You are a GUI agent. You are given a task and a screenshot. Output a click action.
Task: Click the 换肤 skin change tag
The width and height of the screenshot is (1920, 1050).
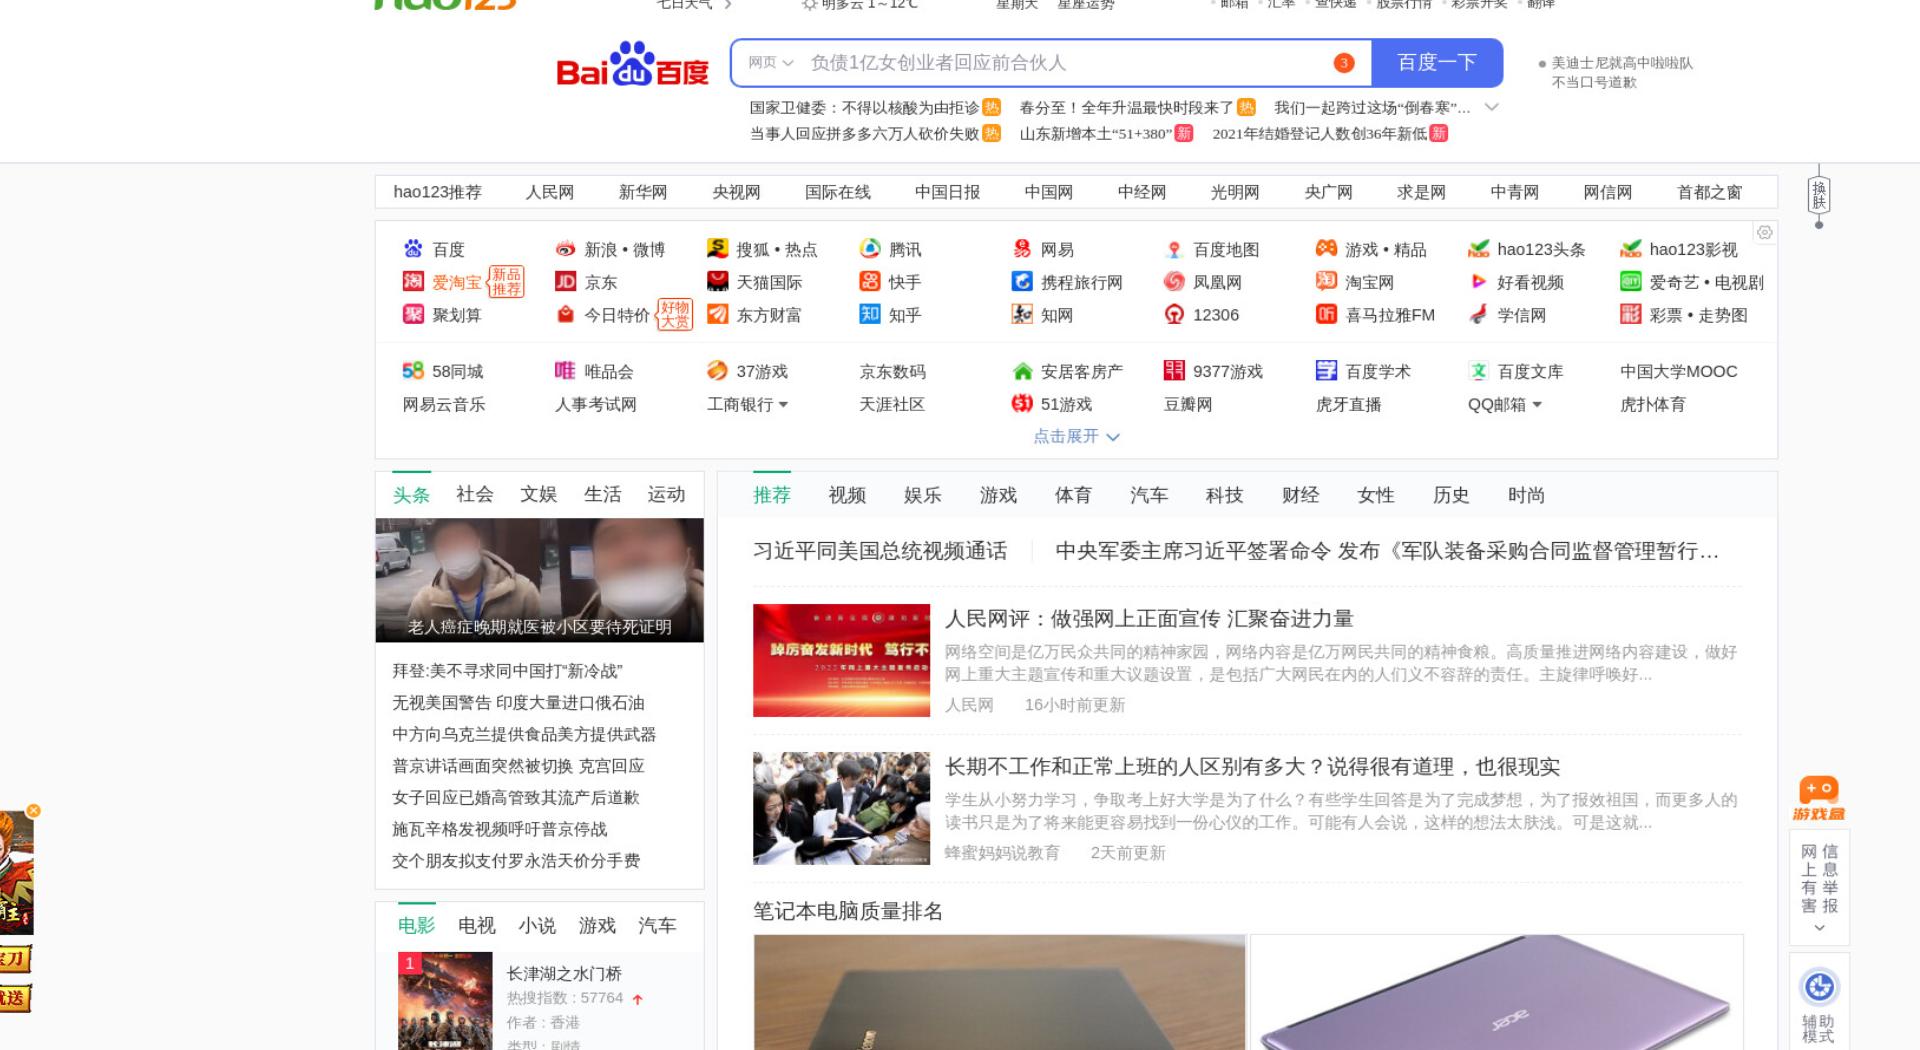tap(1819, 195)
